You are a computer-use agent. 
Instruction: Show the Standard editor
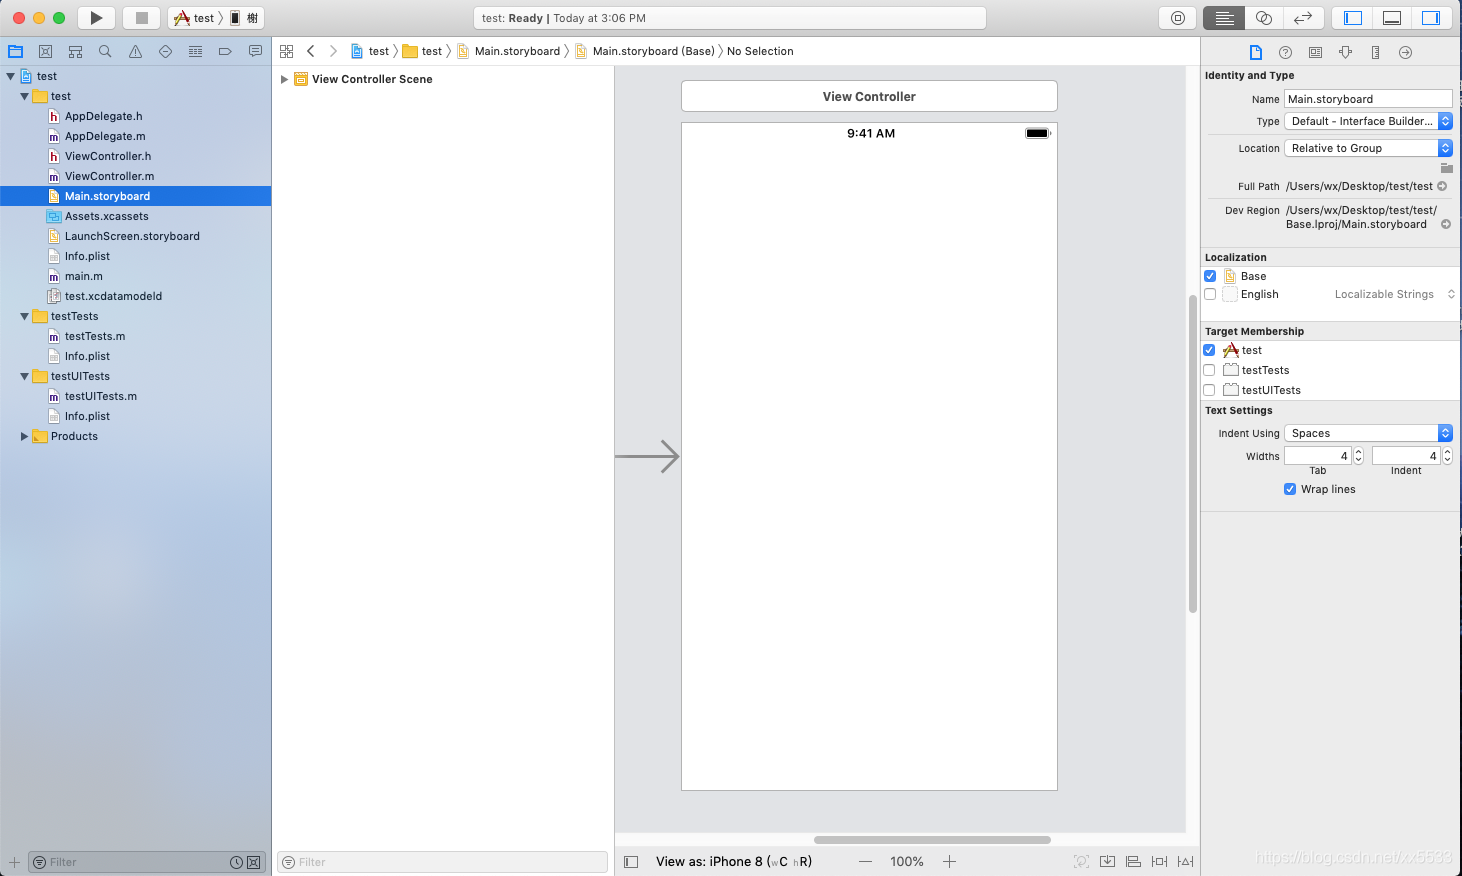coord(1224,18)
